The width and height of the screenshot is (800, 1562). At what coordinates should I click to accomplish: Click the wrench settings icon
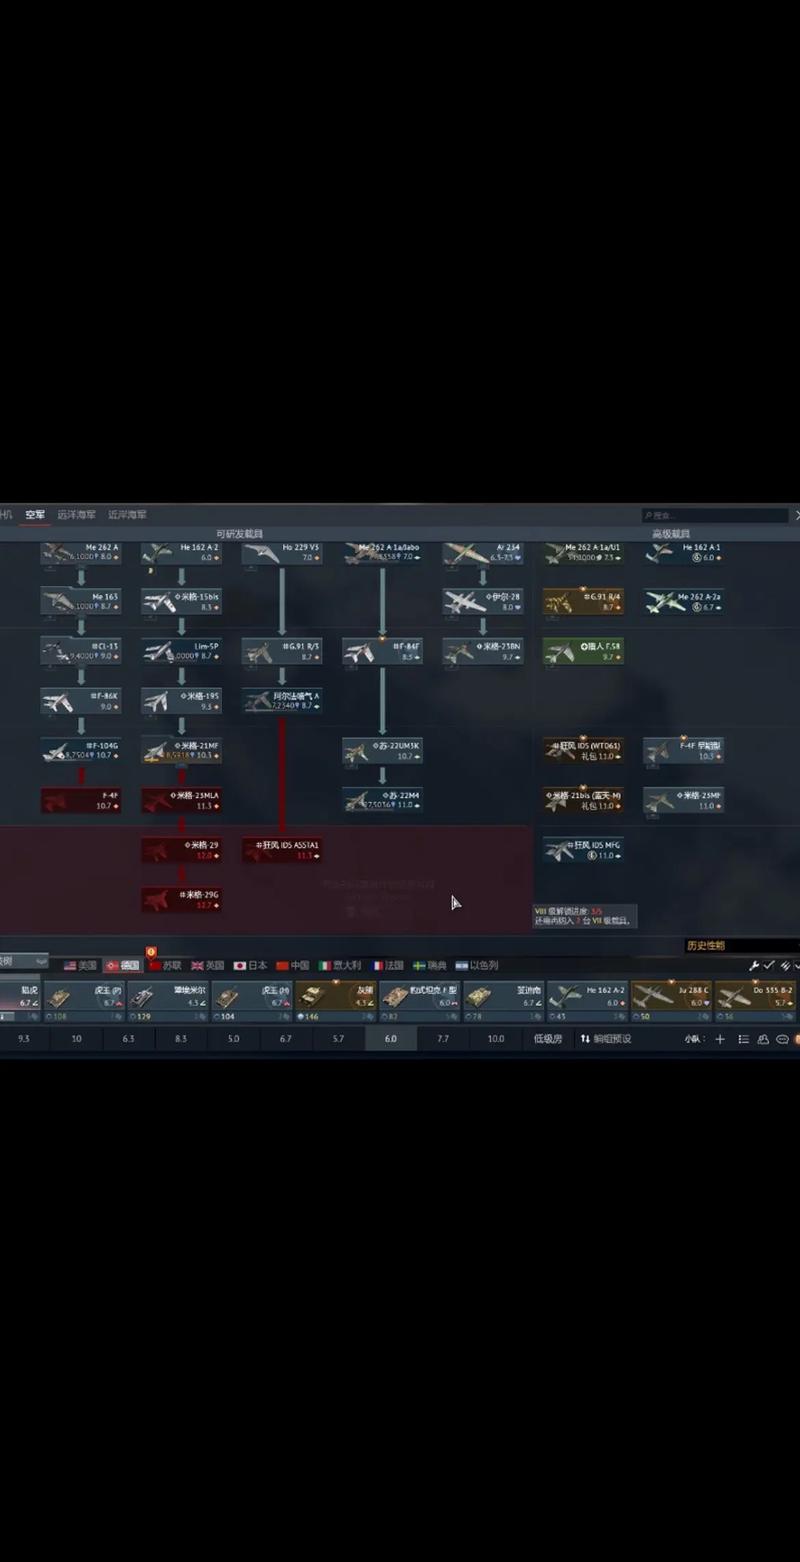754,965
